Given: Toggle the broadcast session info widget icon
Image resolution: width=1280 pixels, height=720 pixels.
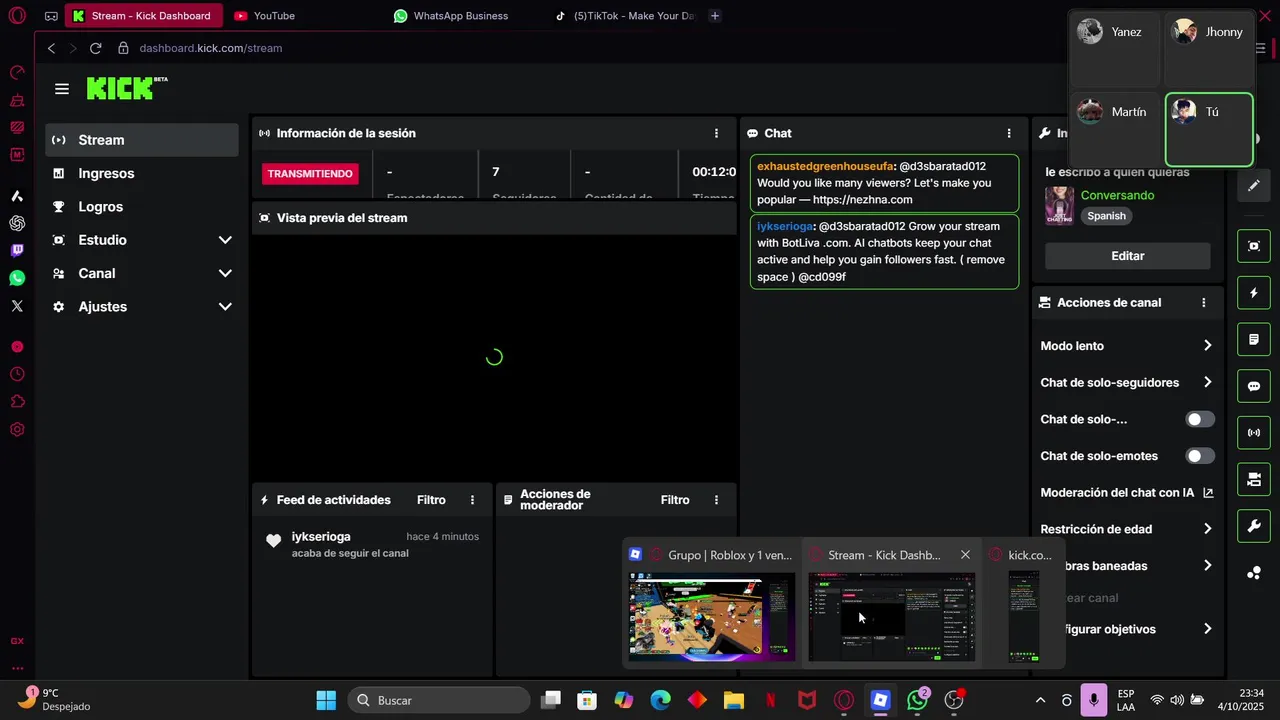Looking at the screenshot, I should tap(1254, 433).
